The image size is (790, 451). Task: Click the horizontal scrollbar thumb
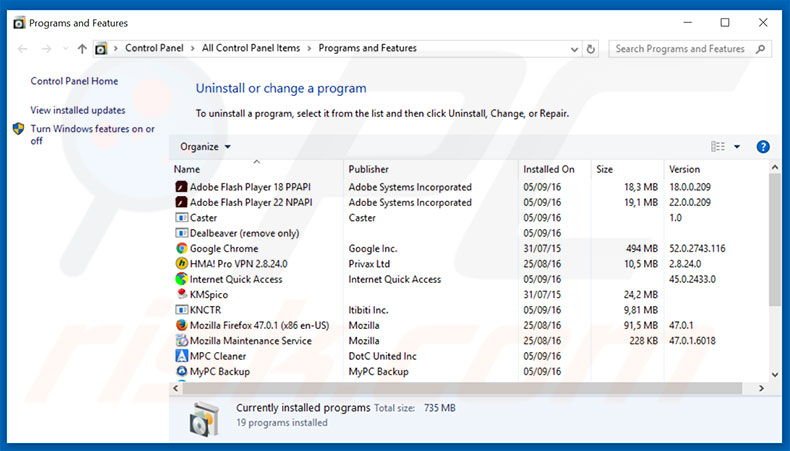click(462, 389)
